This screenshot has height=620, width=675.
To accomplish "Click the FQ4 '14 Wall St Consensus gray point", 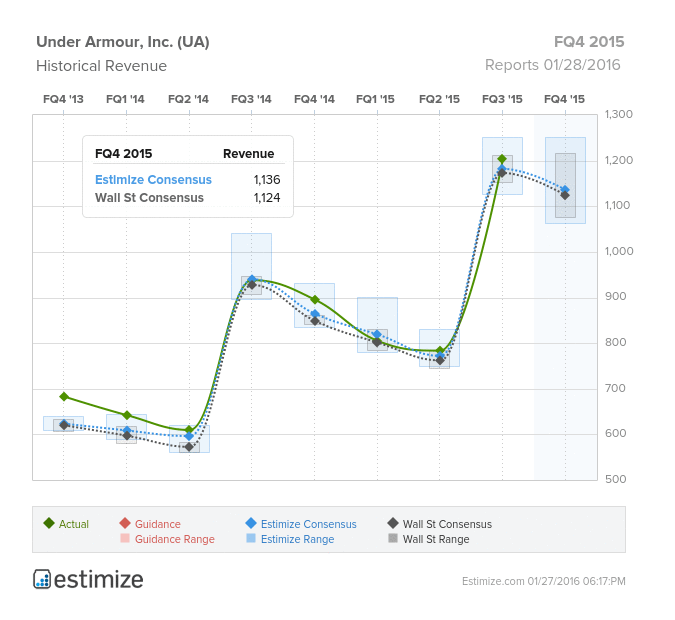I will (315, 321).
